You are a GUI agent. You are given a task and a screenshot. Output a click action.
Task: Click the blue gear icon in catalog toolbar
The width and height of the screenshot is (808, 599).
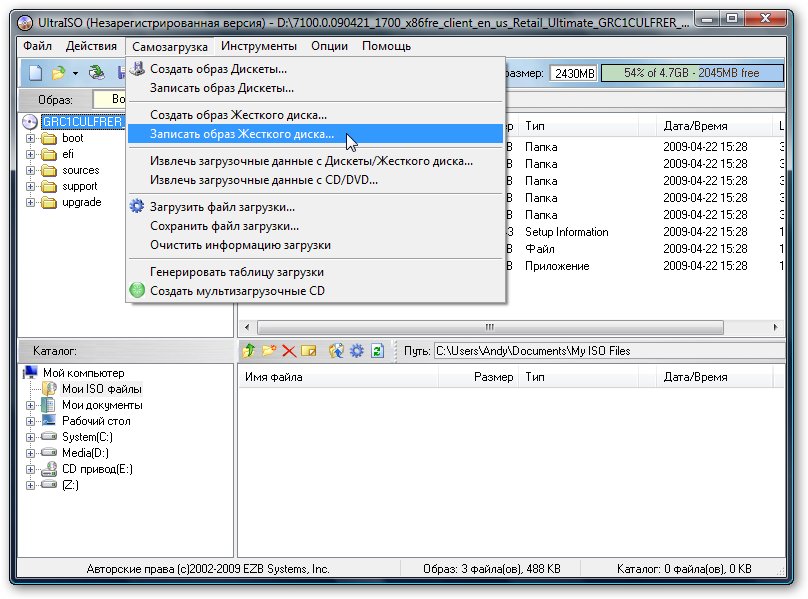(x=357, y=351)
